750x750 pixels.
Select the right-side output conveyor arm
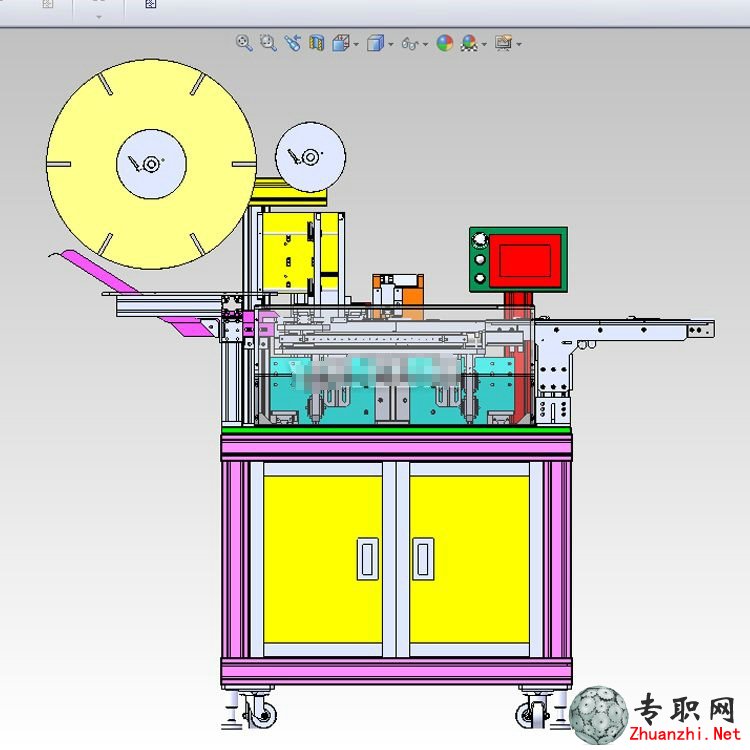(x=625, y=331)
